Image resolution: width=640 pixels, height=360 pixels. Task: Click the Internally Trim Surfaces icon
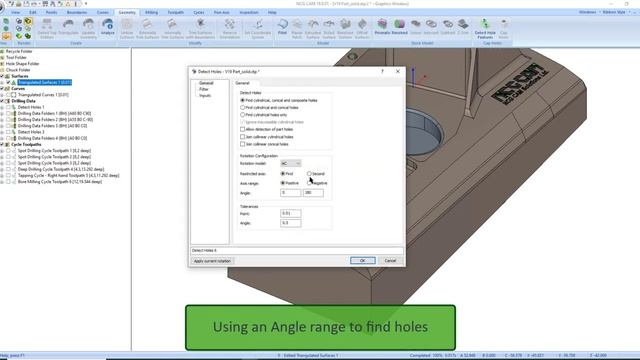coord(172,29)
